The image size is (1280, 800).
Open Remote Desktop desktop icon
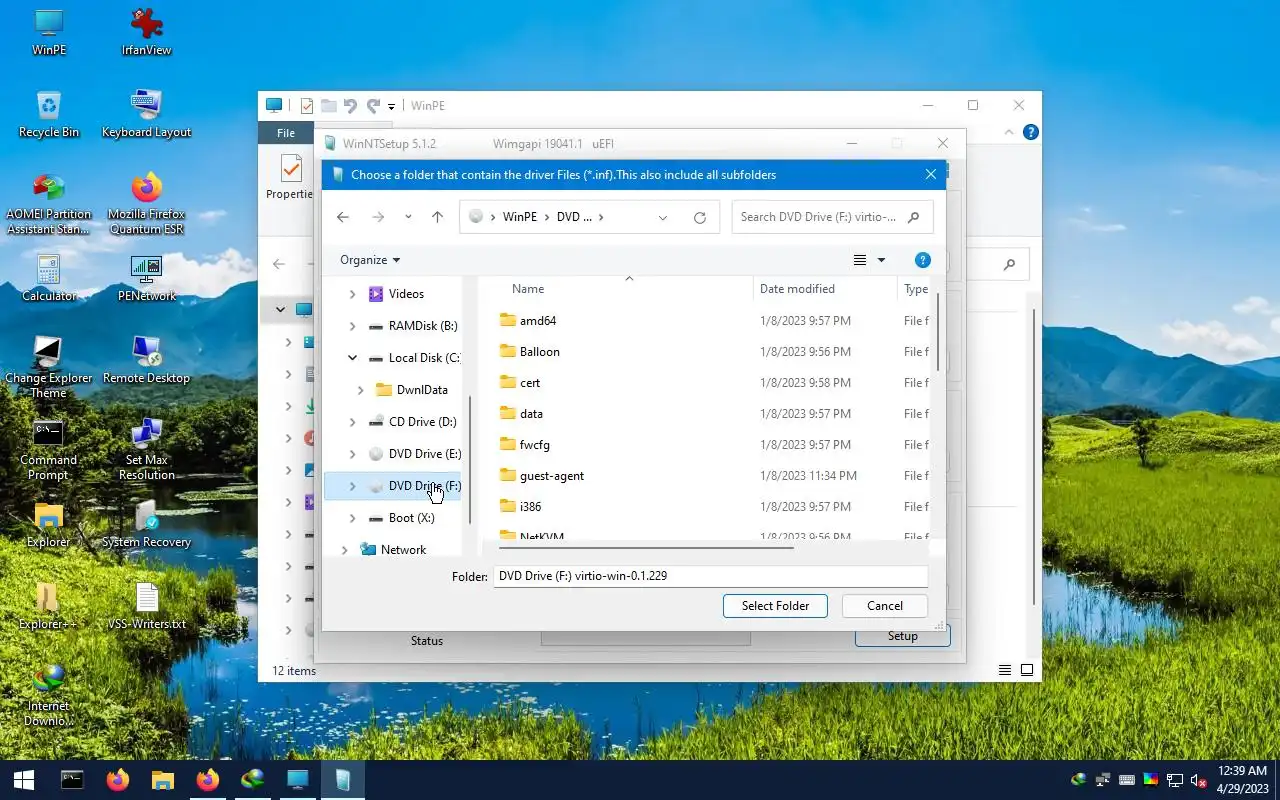(147, 360)
